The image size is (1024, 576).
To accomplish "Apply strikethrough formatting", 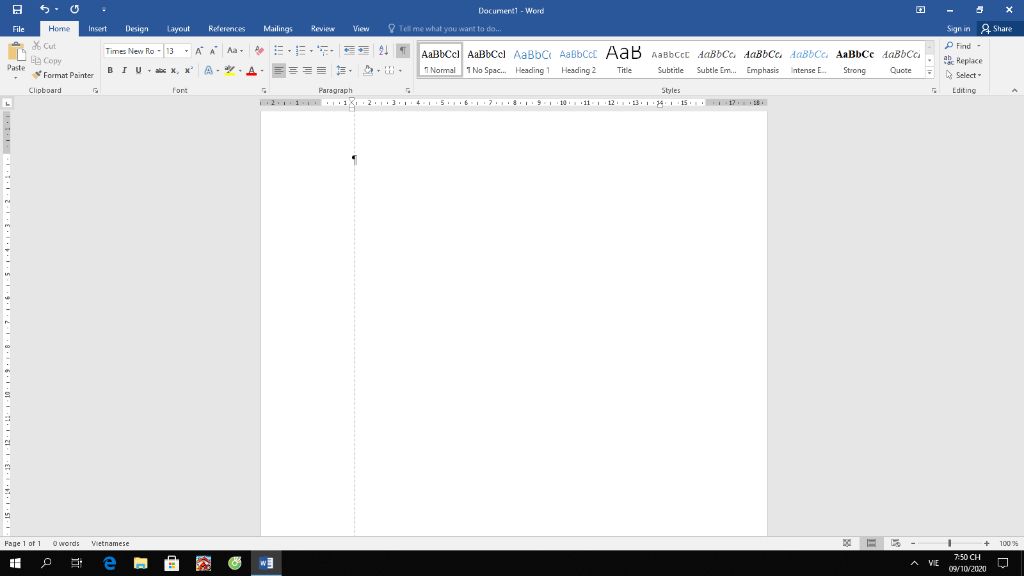I will pos(160,71).
